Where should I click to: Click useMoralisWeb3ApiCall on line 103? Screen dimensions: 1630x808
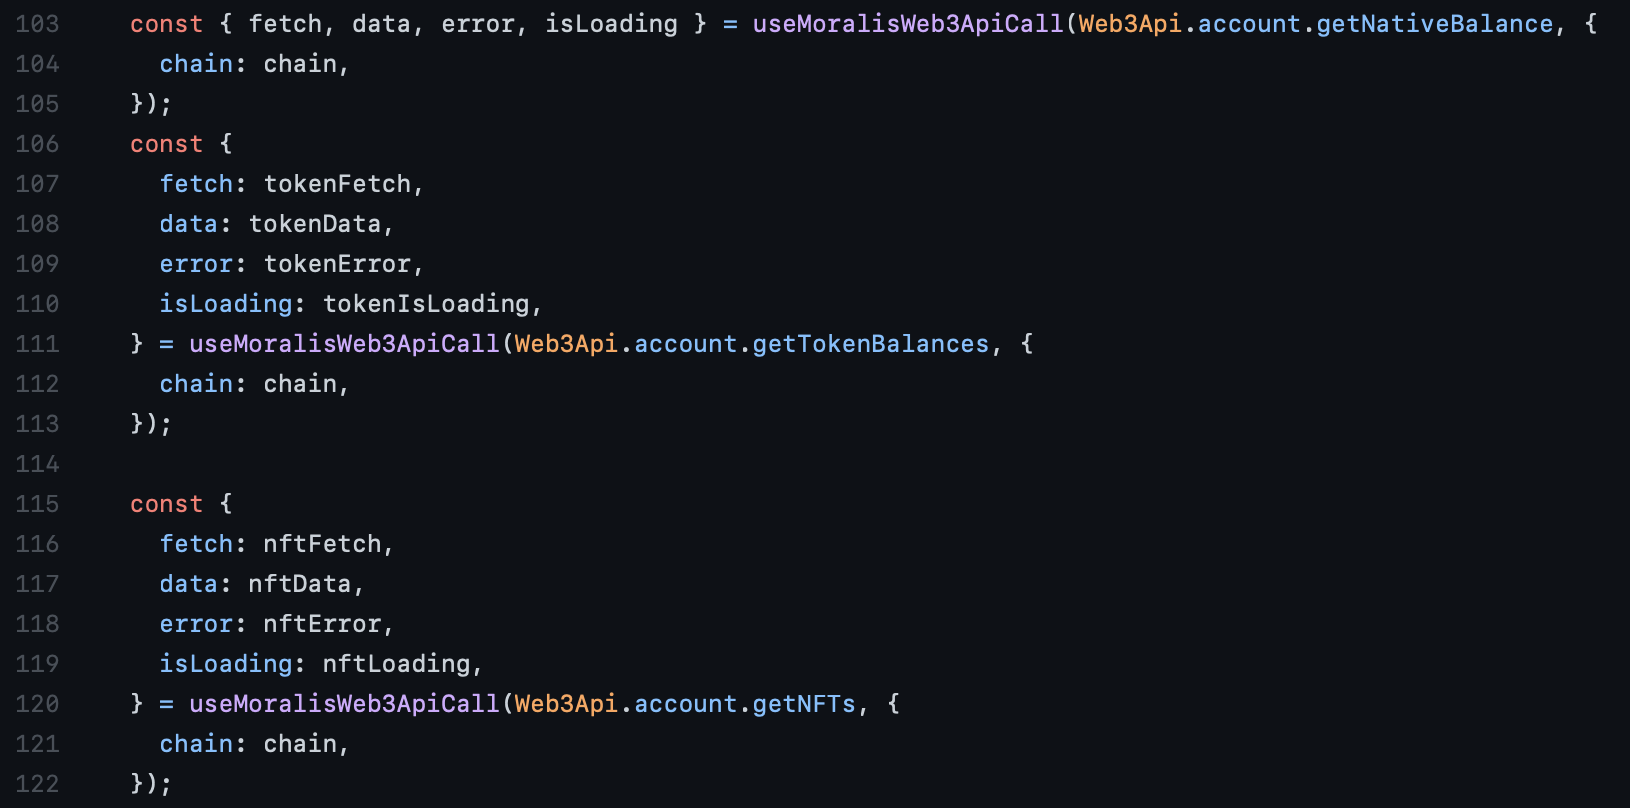click(x=908, y=24)
